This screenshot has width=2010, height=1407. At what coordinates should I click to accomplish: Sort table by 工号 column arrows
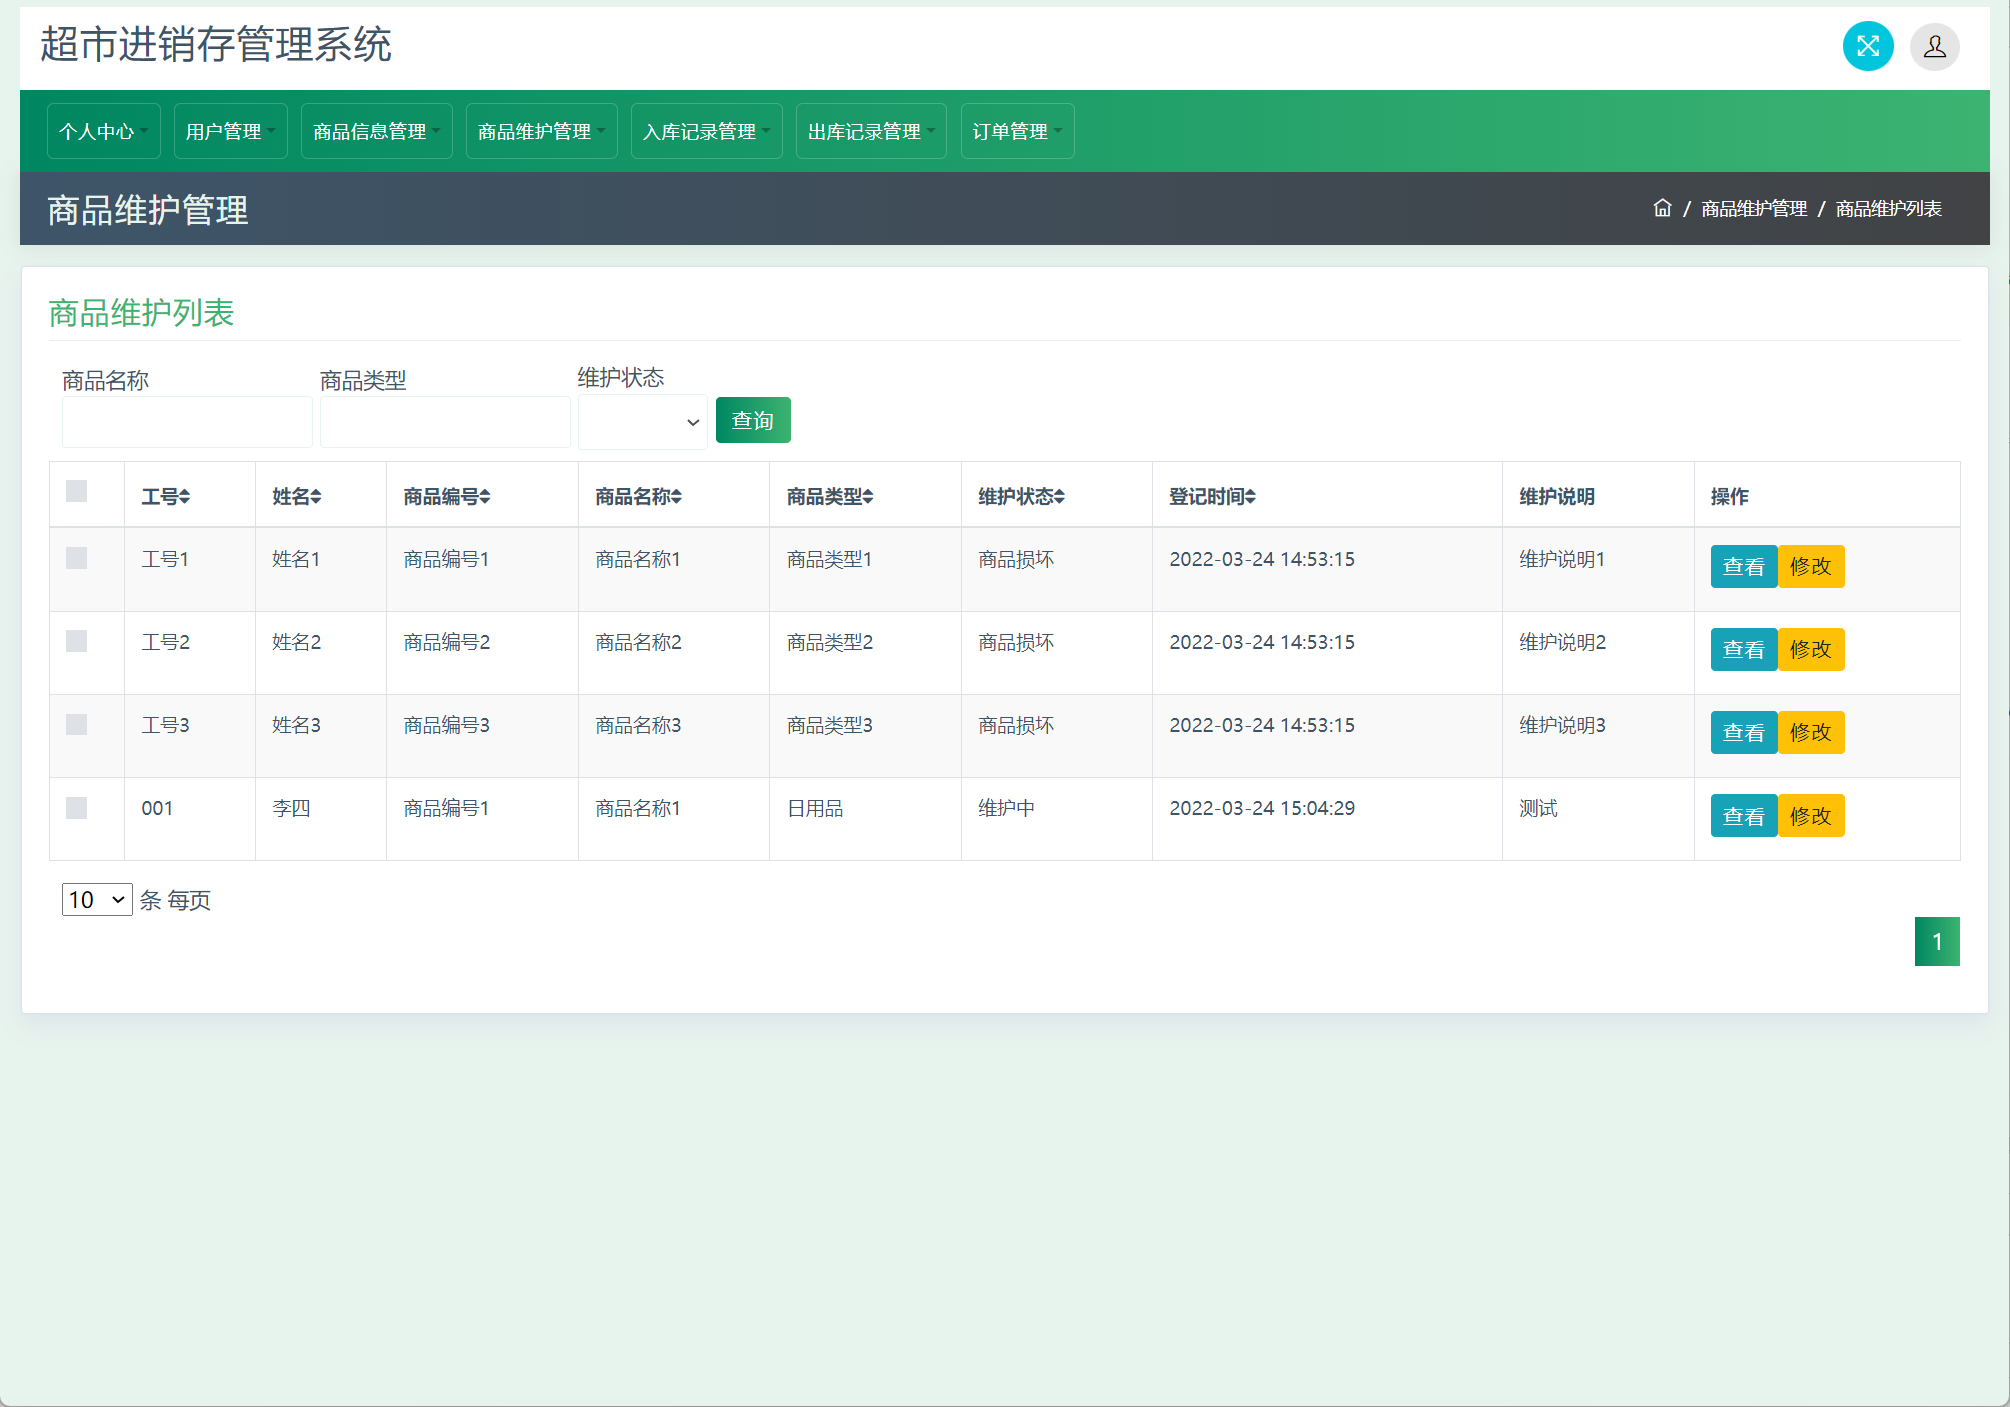185,497
